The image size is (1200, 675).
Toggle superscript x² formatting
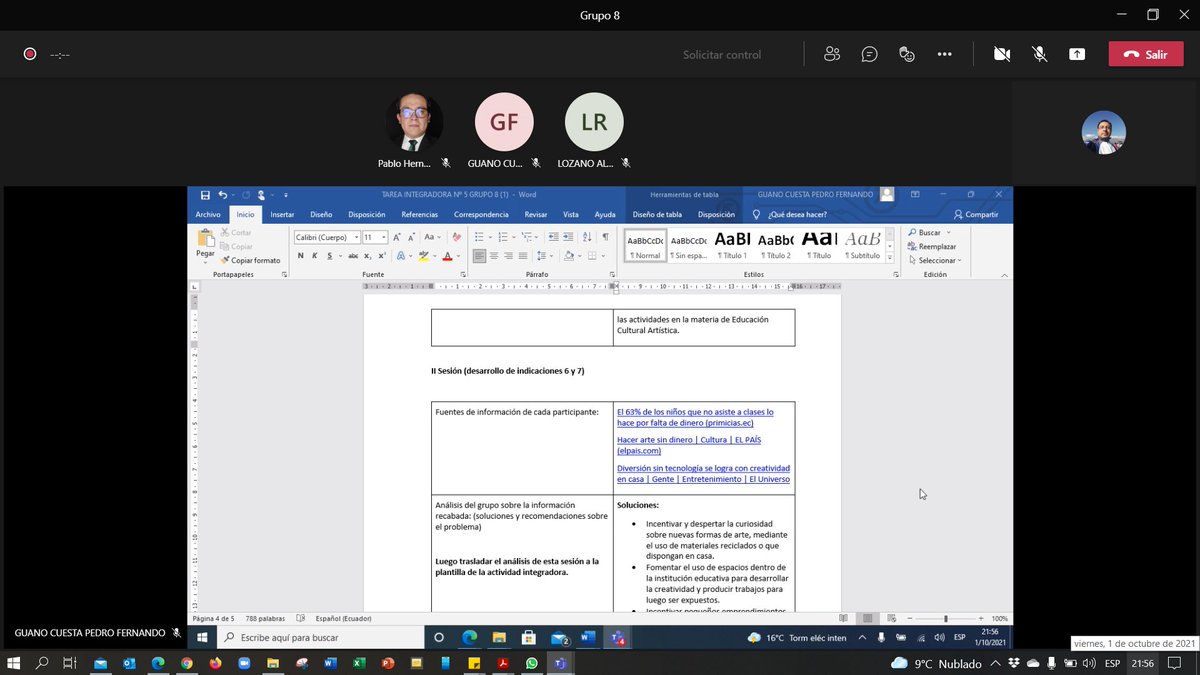tap(382, 256)
